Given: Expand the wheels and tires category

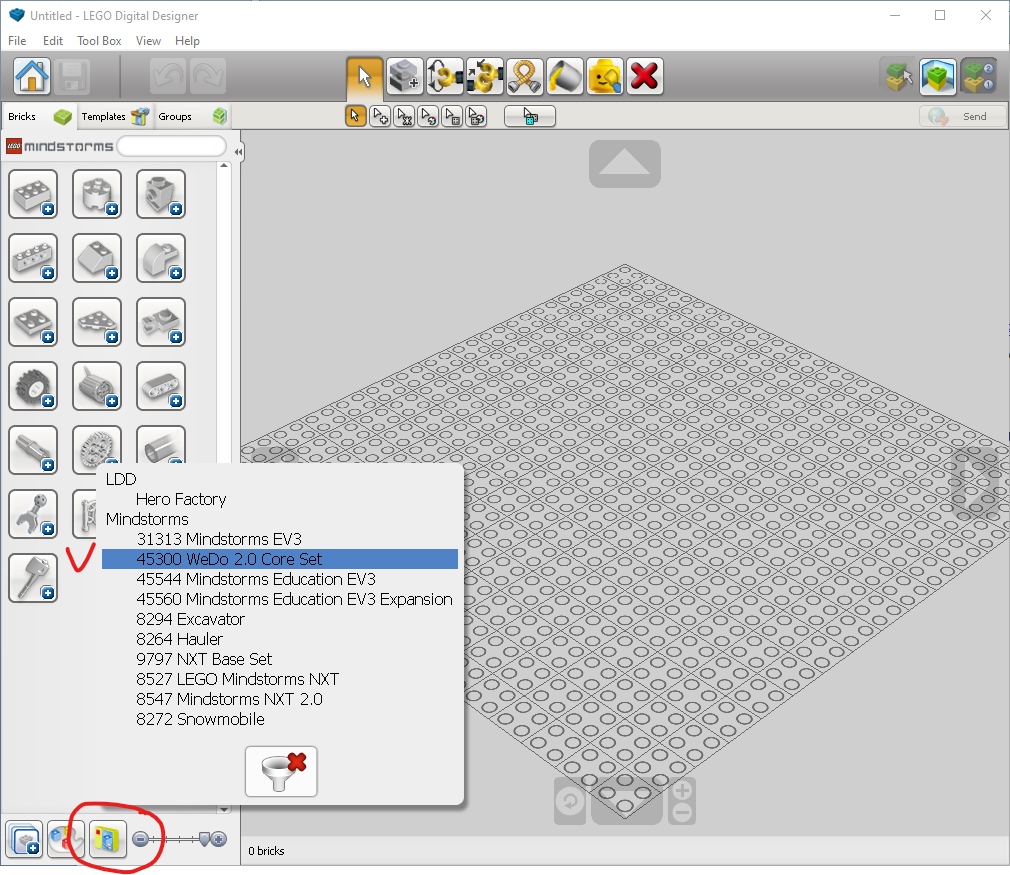Looking at the screenshot, I should 33,387.
